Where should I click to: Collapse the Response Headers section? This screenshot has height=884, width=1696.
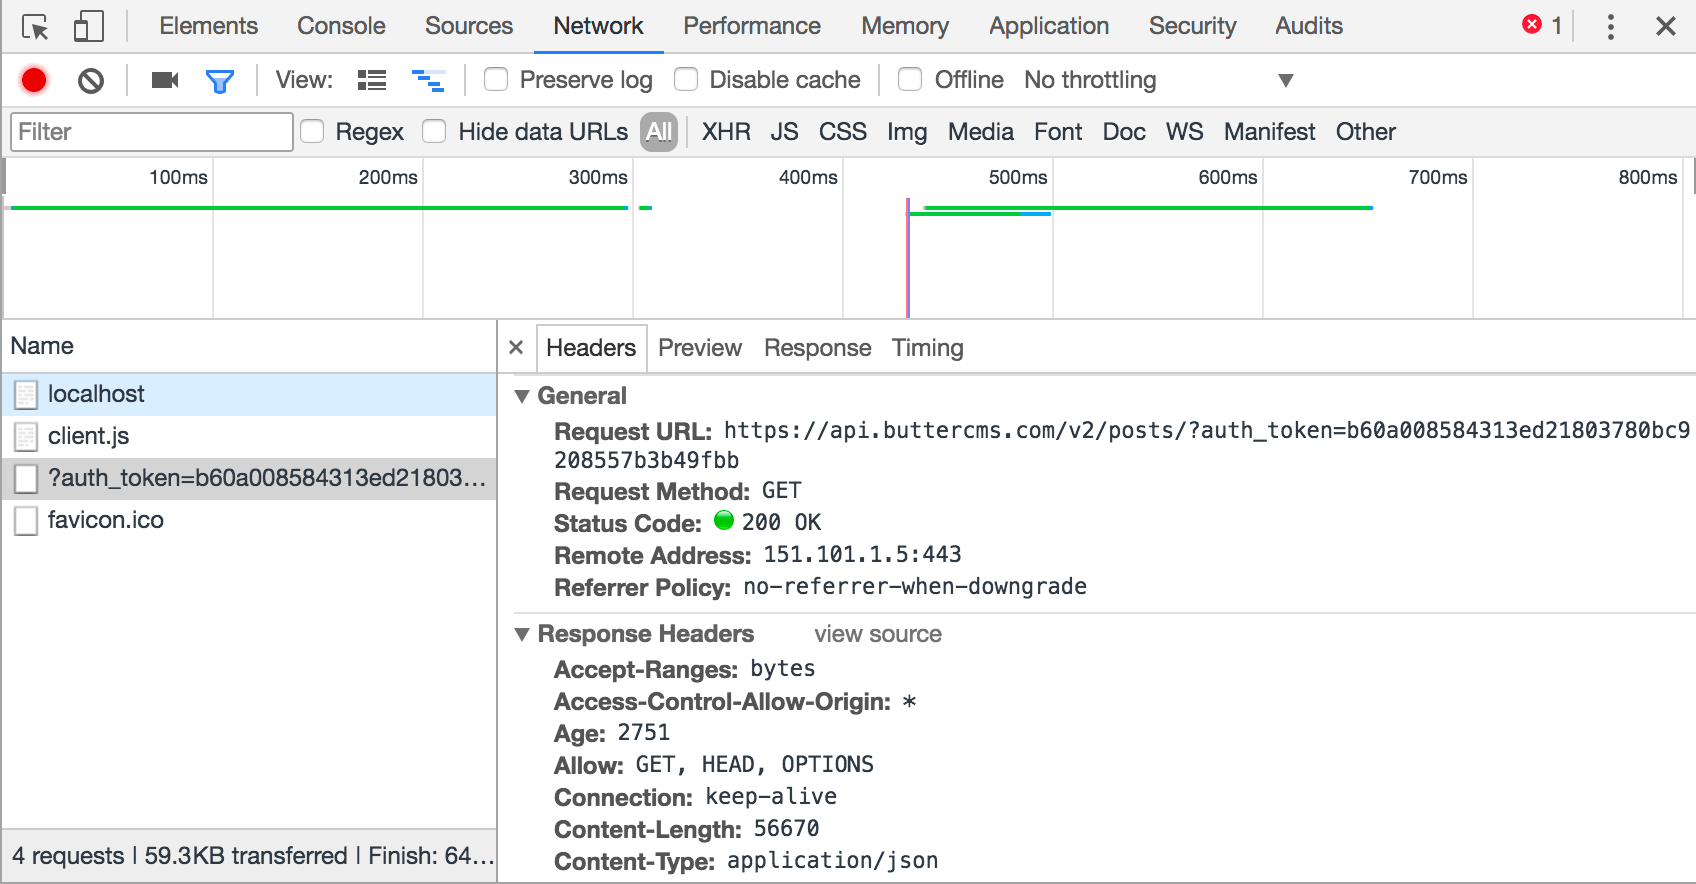522,634
